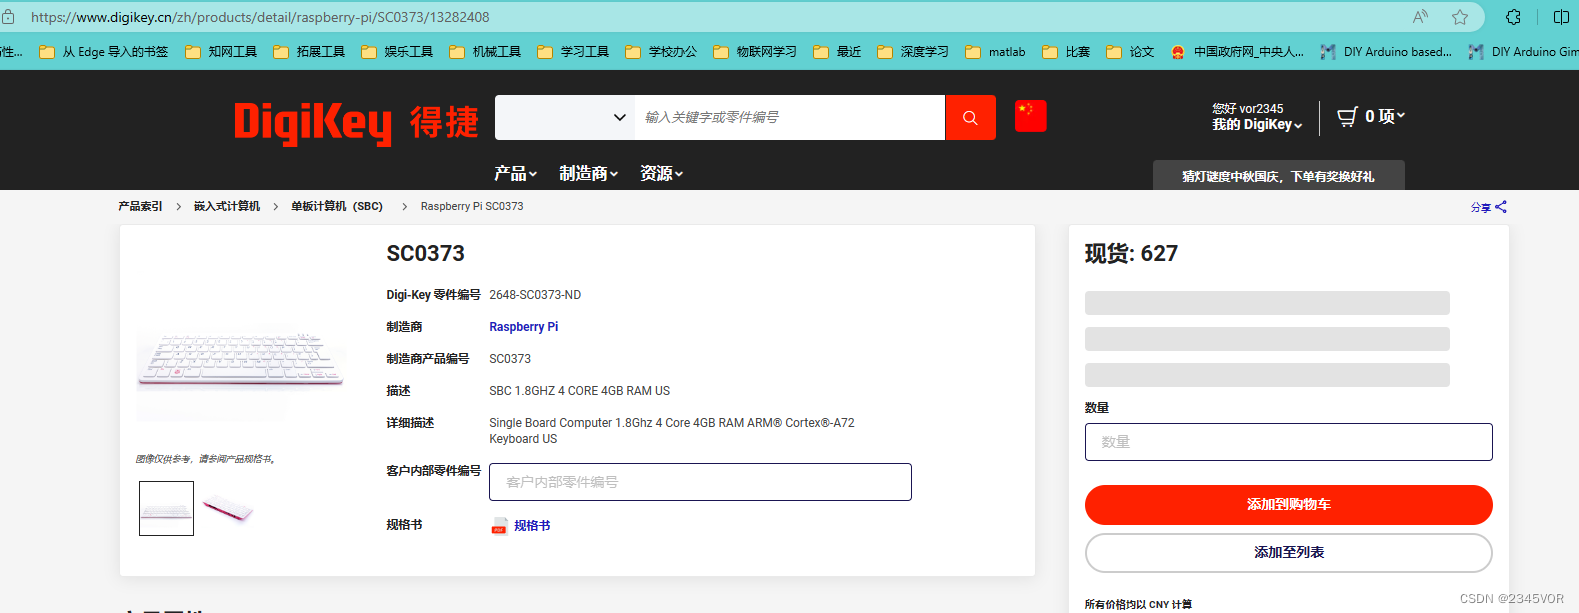
Task: Click the browser URL address text
Action: coord(260,17)
